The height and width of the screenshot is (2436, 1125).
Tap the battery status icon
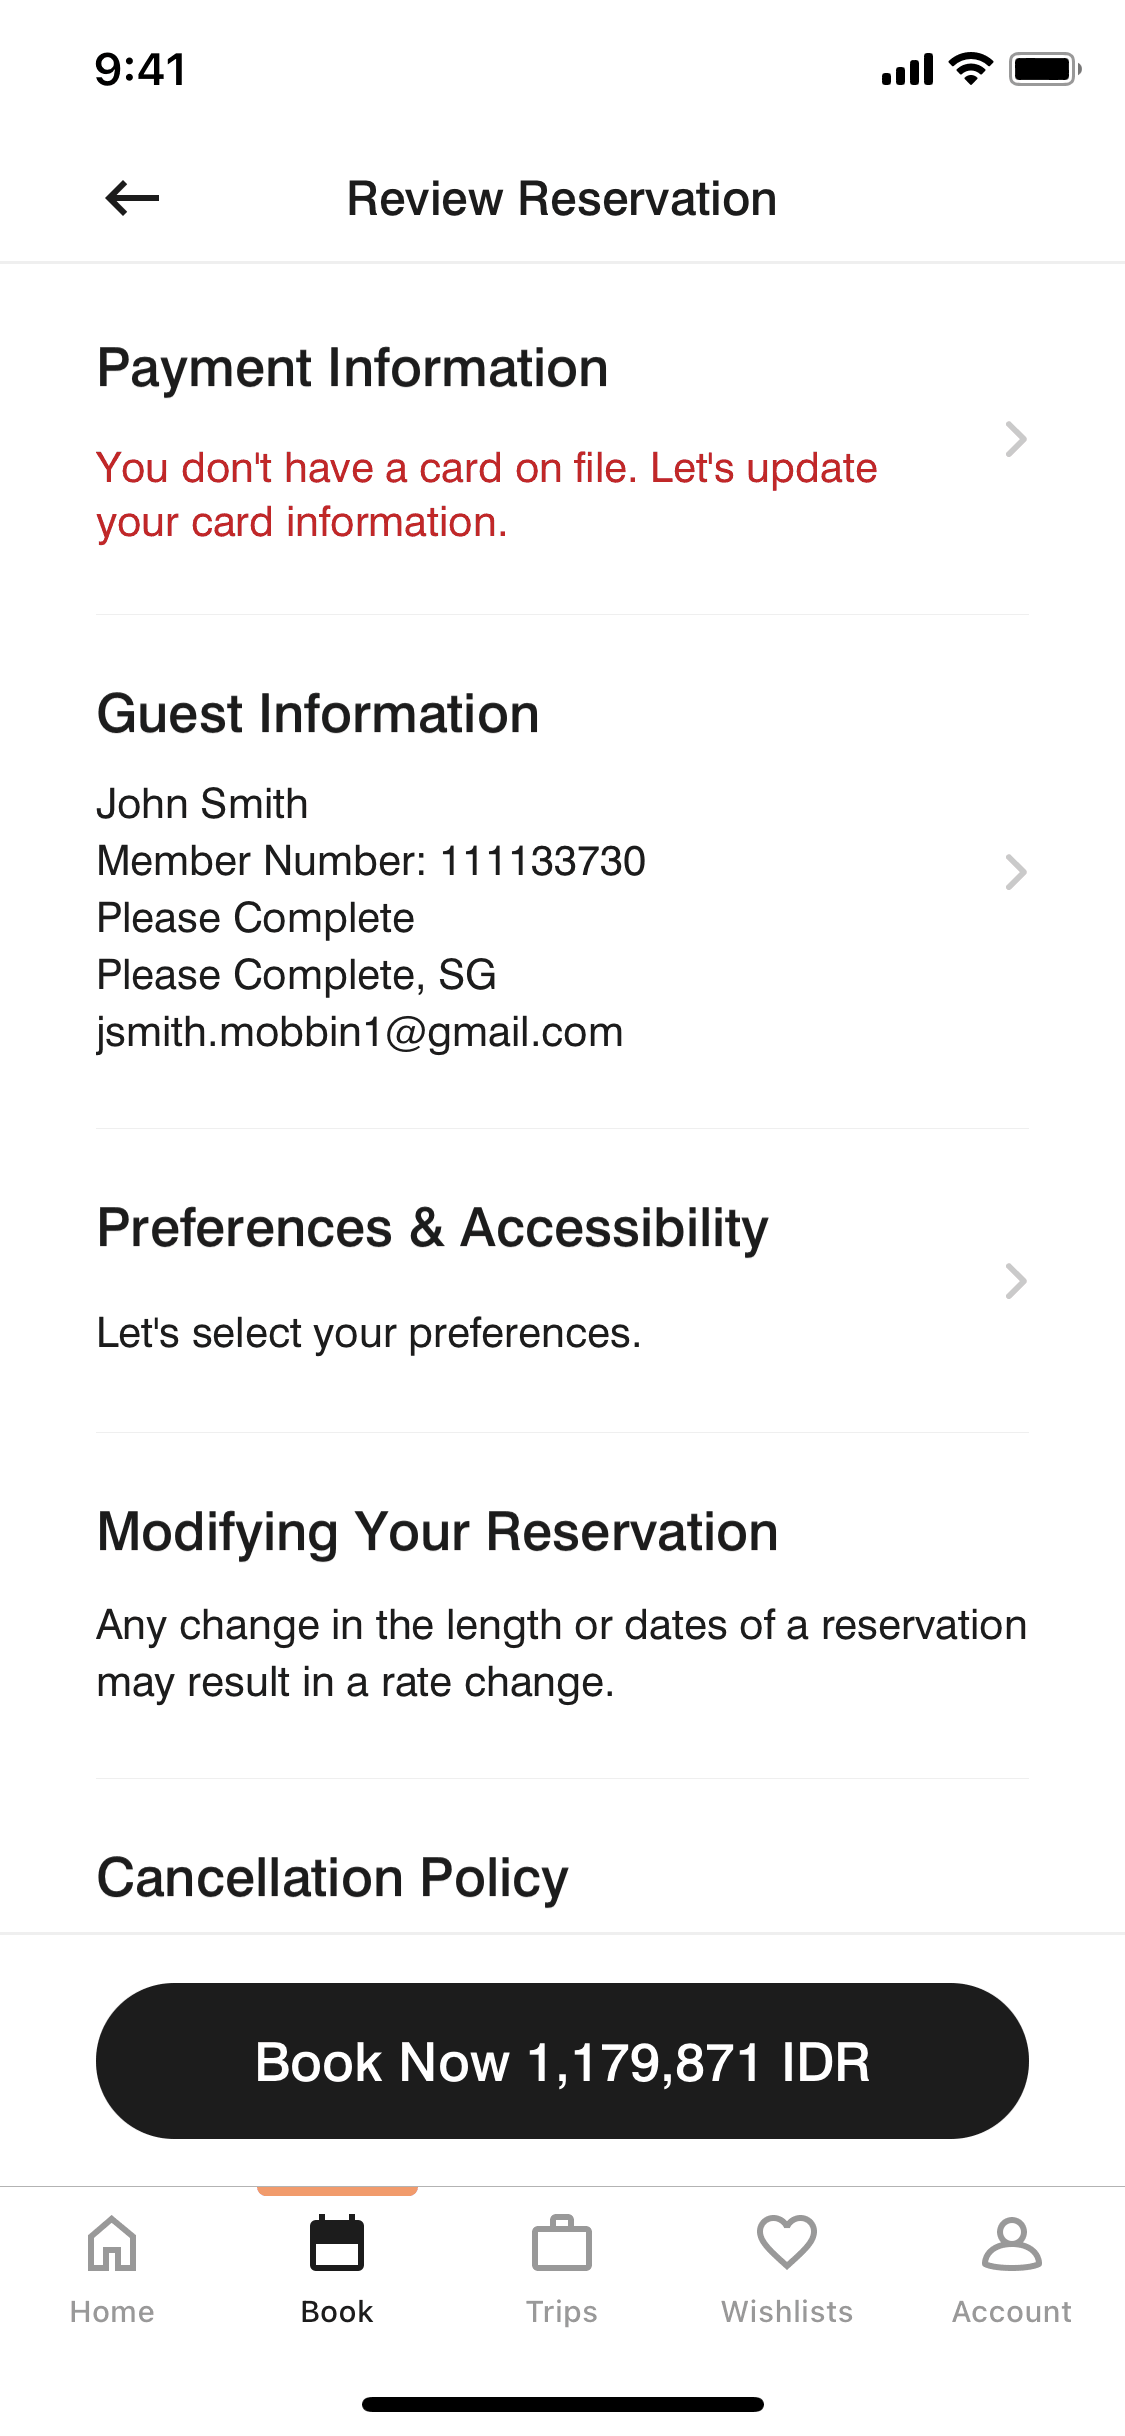point(1044,70)
